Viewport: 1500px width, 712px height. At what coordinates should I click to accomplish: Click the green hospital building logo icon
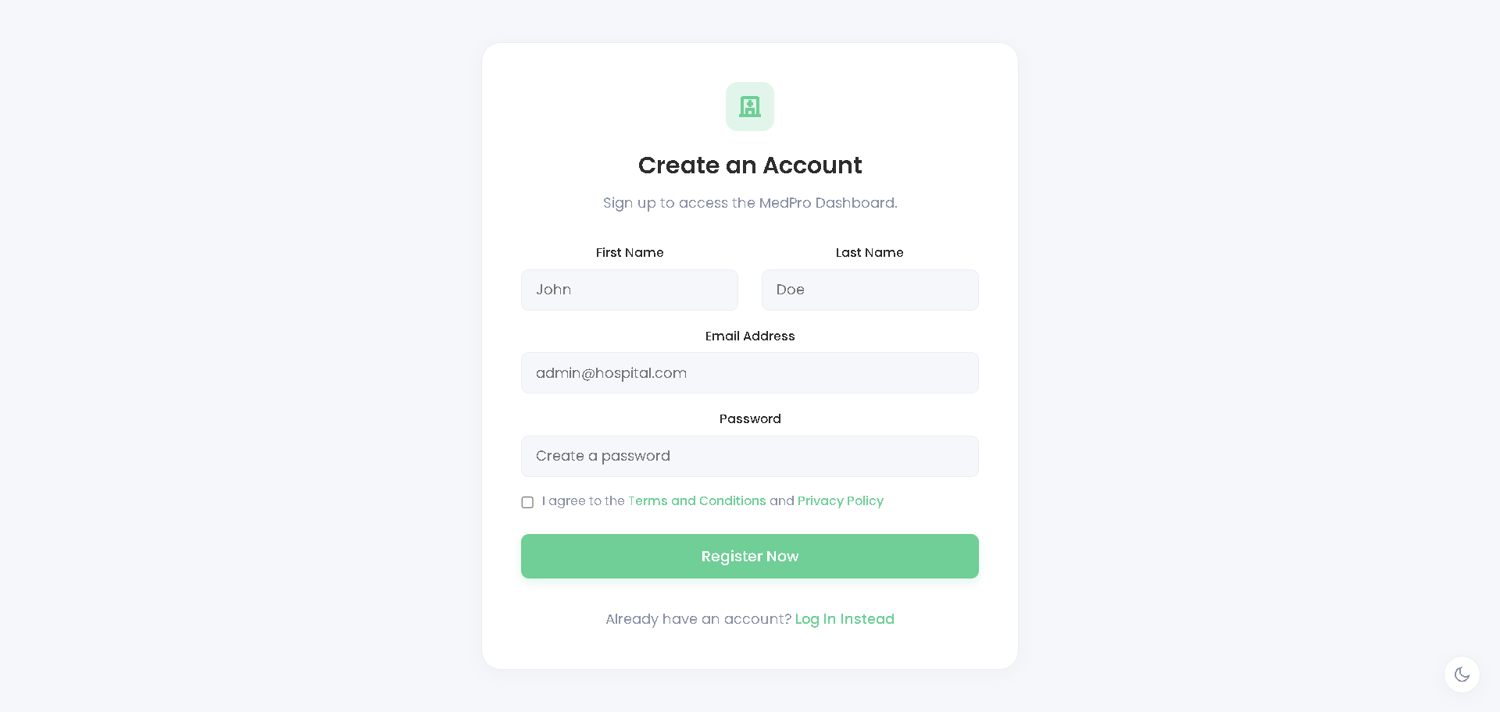click(750, 106)
